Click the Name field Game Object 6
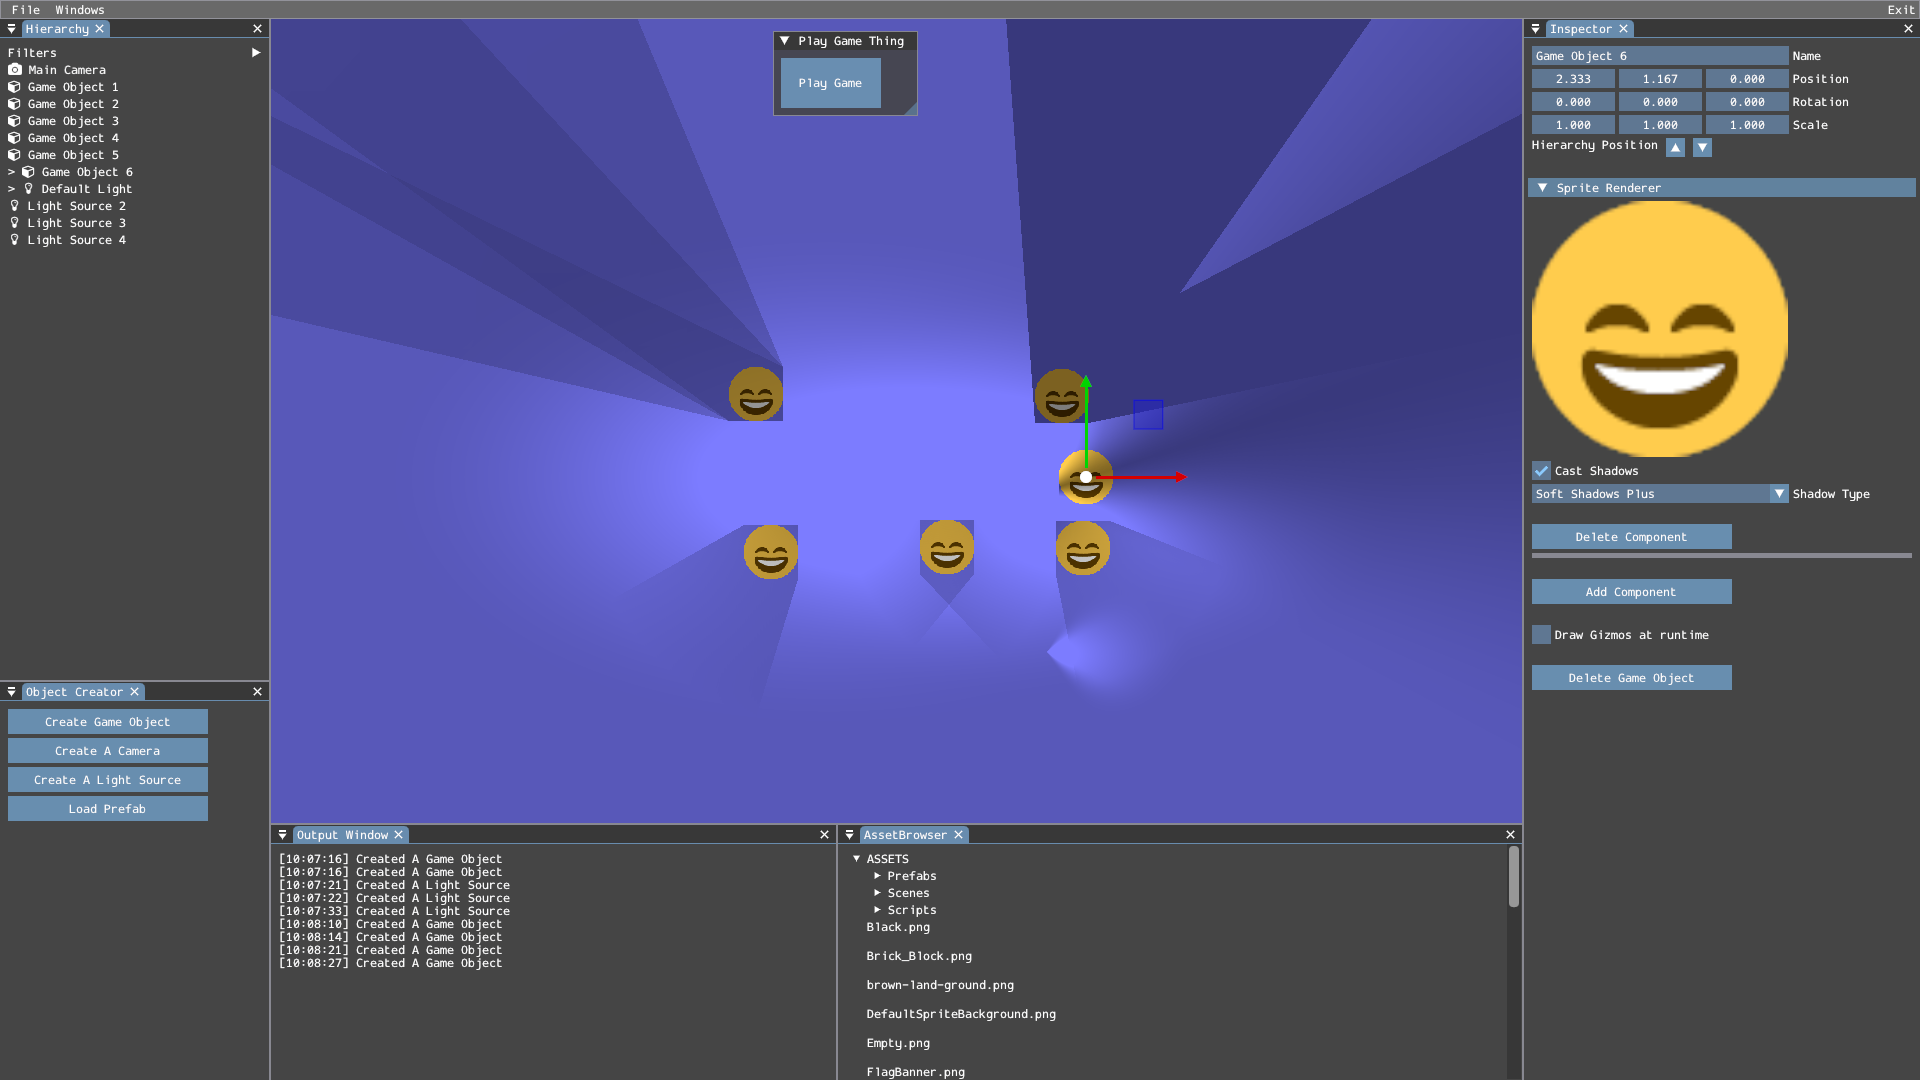 (x=1660, y=56)
